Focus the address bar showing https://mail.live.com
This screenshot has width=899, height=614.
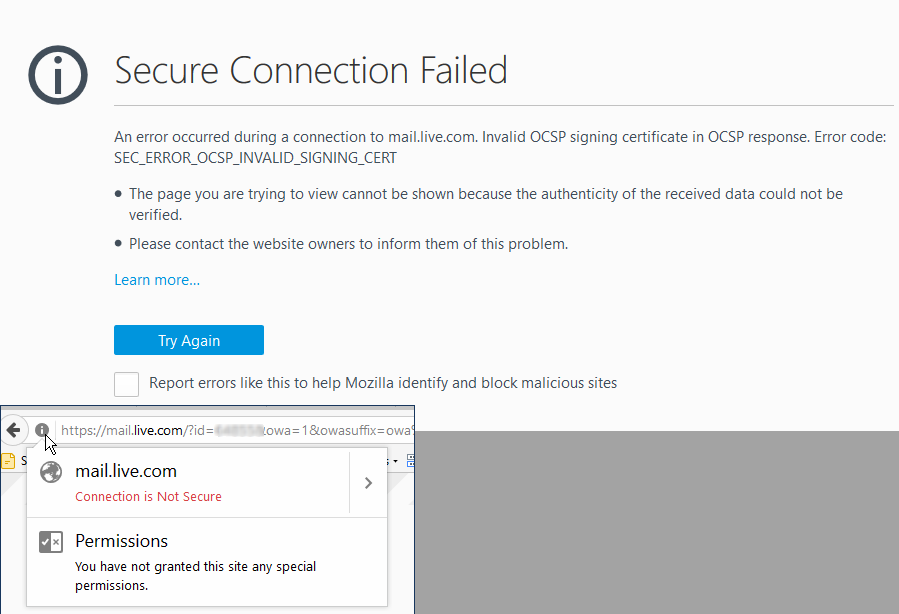235,430
